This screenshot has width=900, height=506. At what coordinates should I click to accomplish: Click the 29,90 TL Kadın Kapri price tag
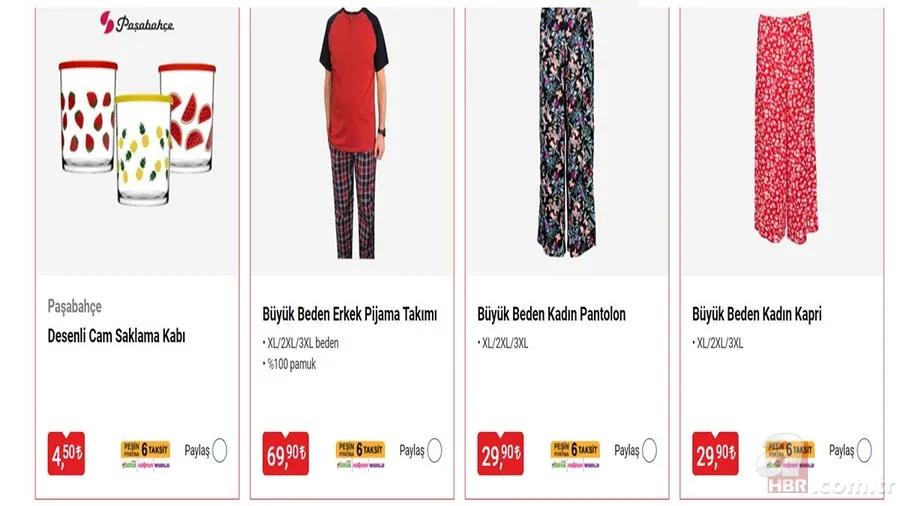click(x=715, y=453)
